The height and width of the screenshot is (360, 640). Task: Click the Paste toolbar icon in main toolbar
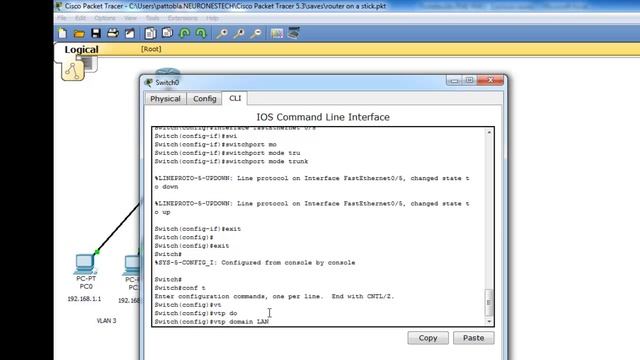(167, 33)
